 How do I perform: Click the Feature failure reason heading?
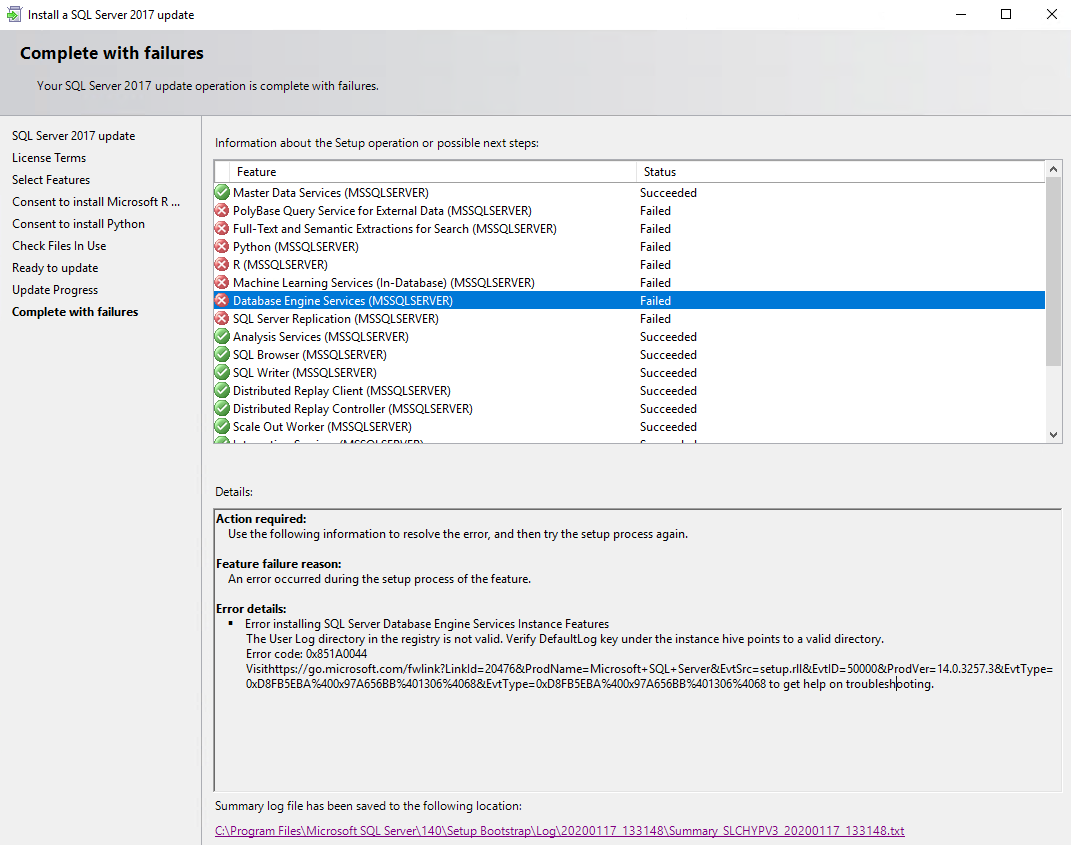pyautogui.click(x=279, y=564)
